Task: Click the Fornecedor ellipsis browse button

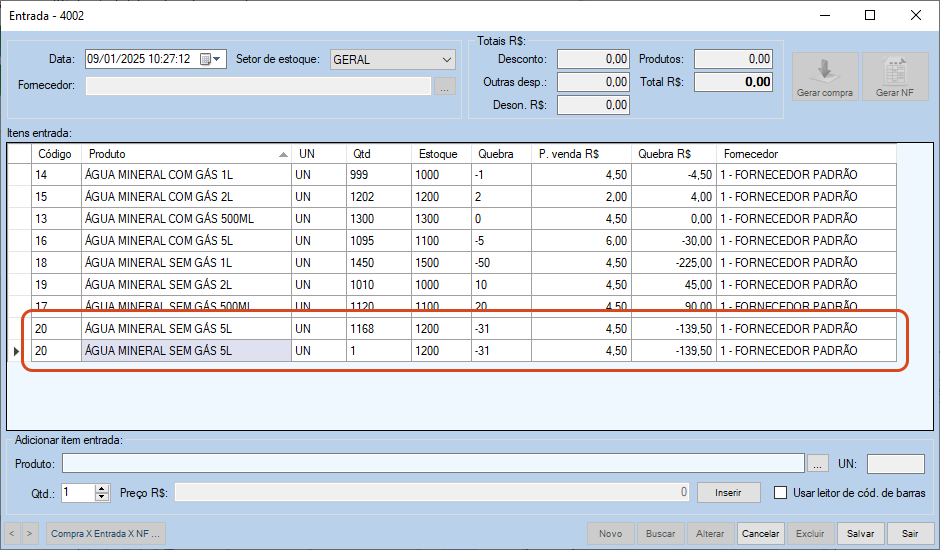Action: point(445,86)
